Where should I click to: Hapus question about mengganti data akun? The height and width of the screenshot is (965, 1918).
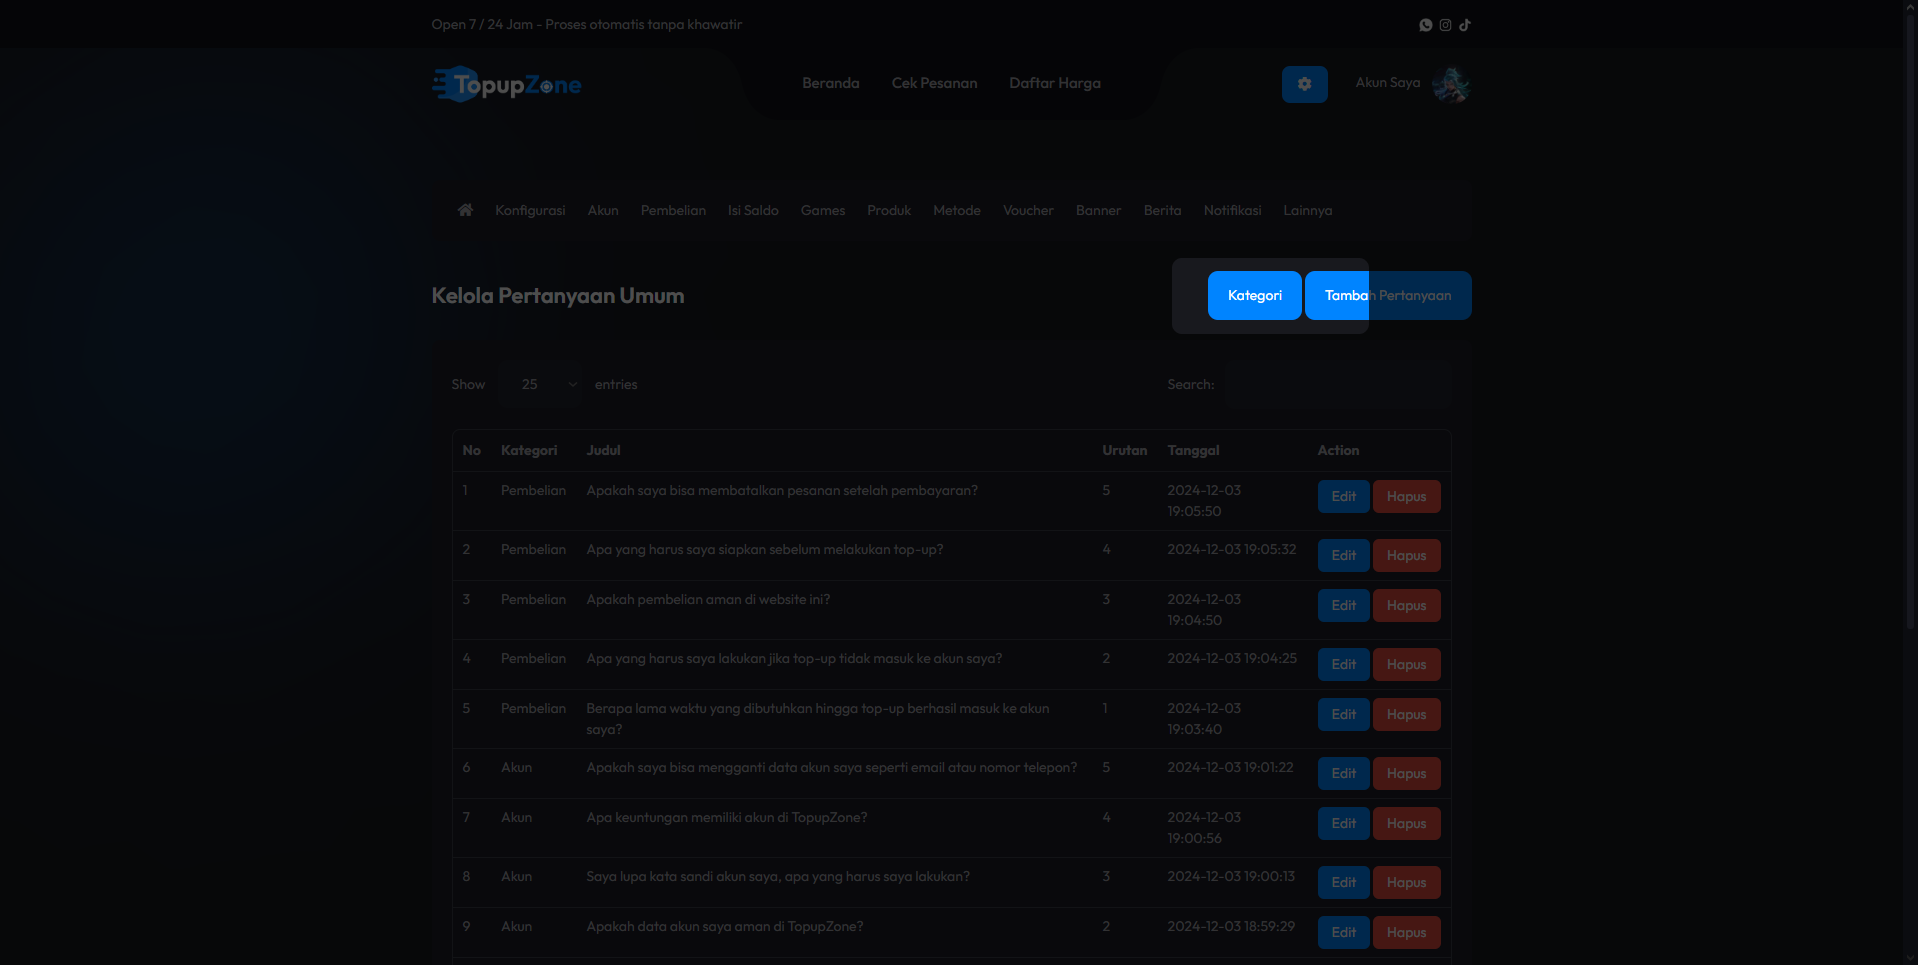pyautogui.click(x=1406, y=774)
